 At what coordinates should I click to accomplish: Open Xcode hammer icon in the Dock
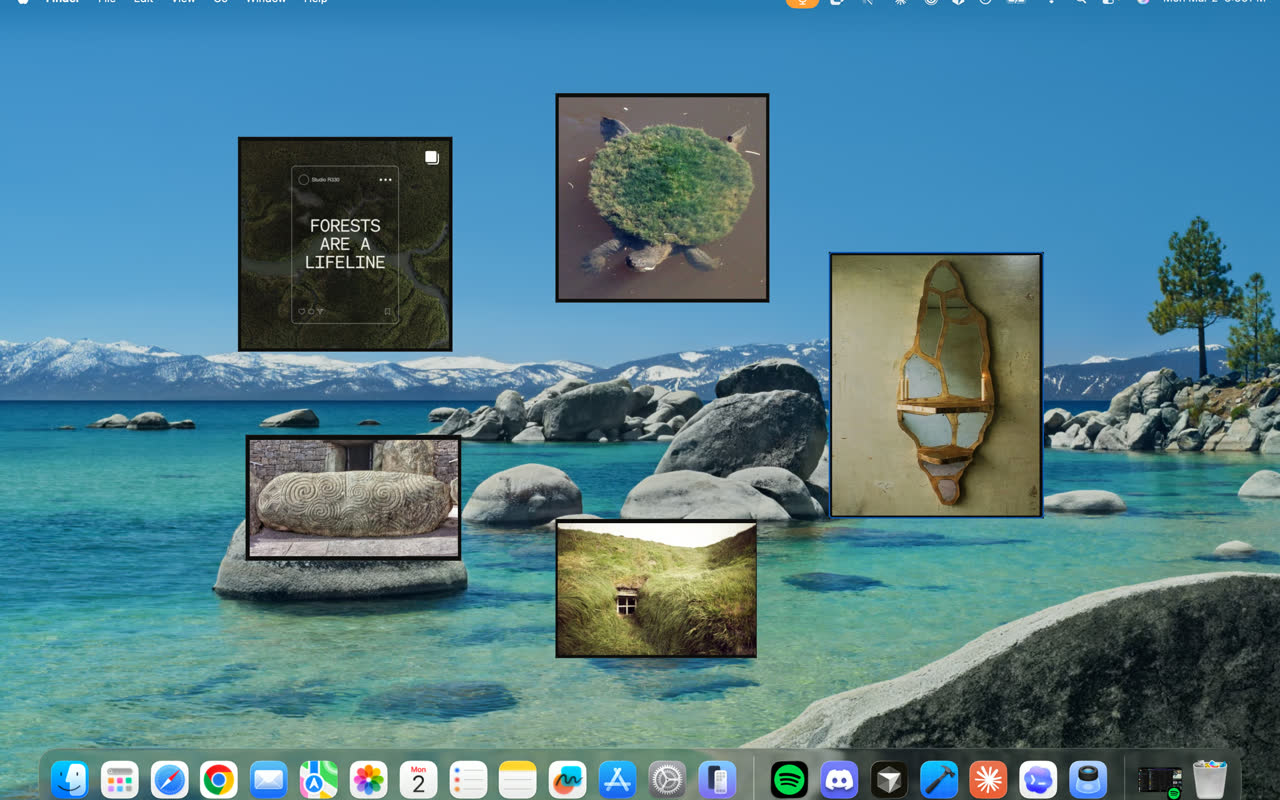tap(939, 779)
